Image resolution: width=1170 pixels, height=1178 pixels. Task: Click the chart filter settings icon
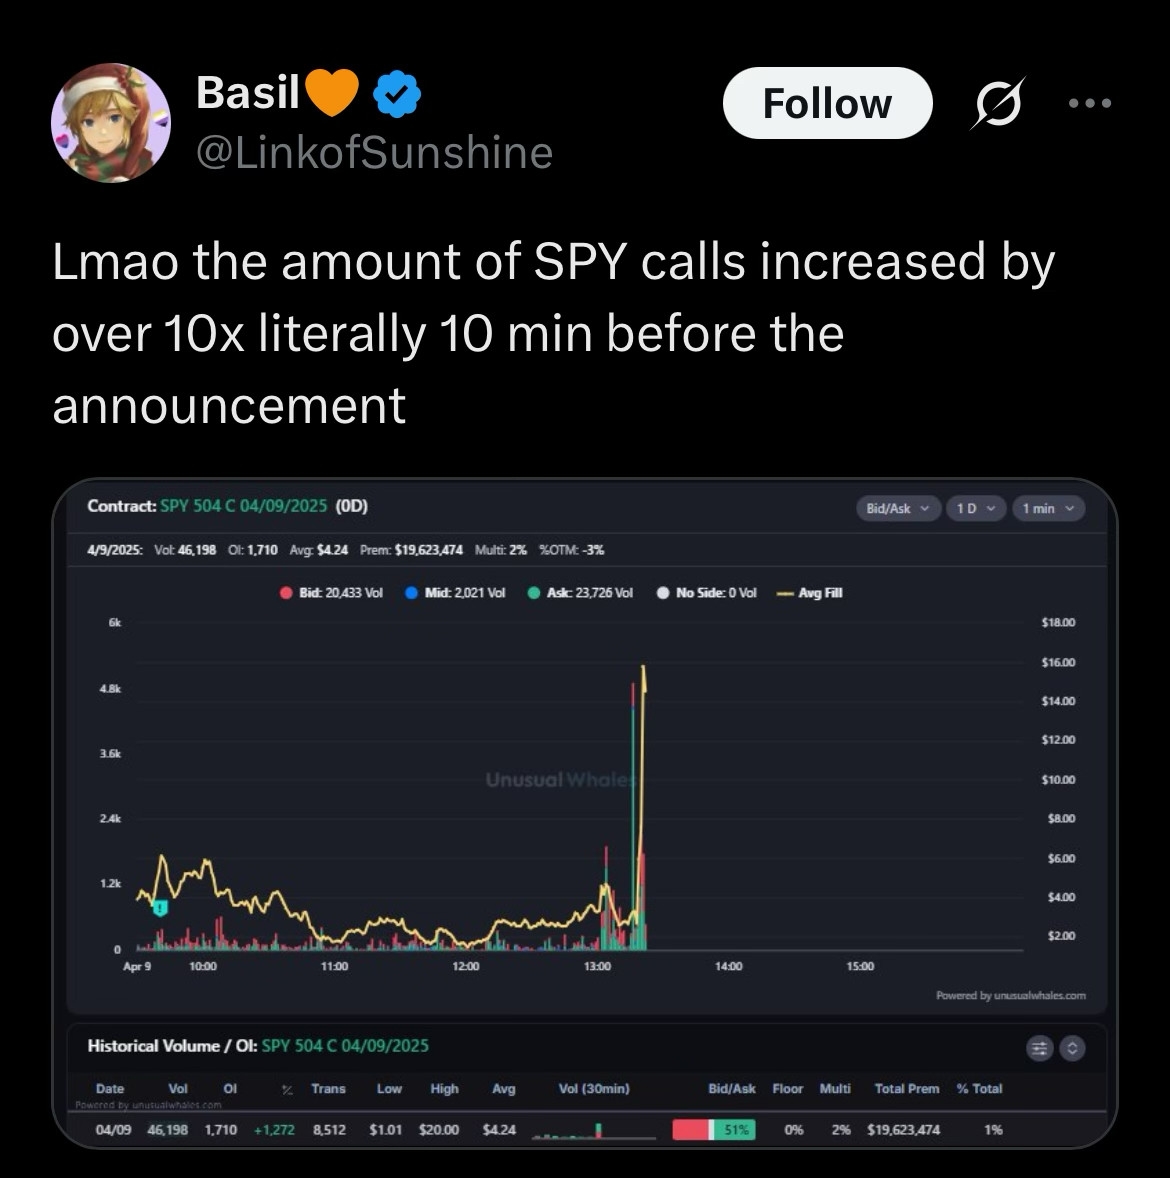pos(1040,1048)
